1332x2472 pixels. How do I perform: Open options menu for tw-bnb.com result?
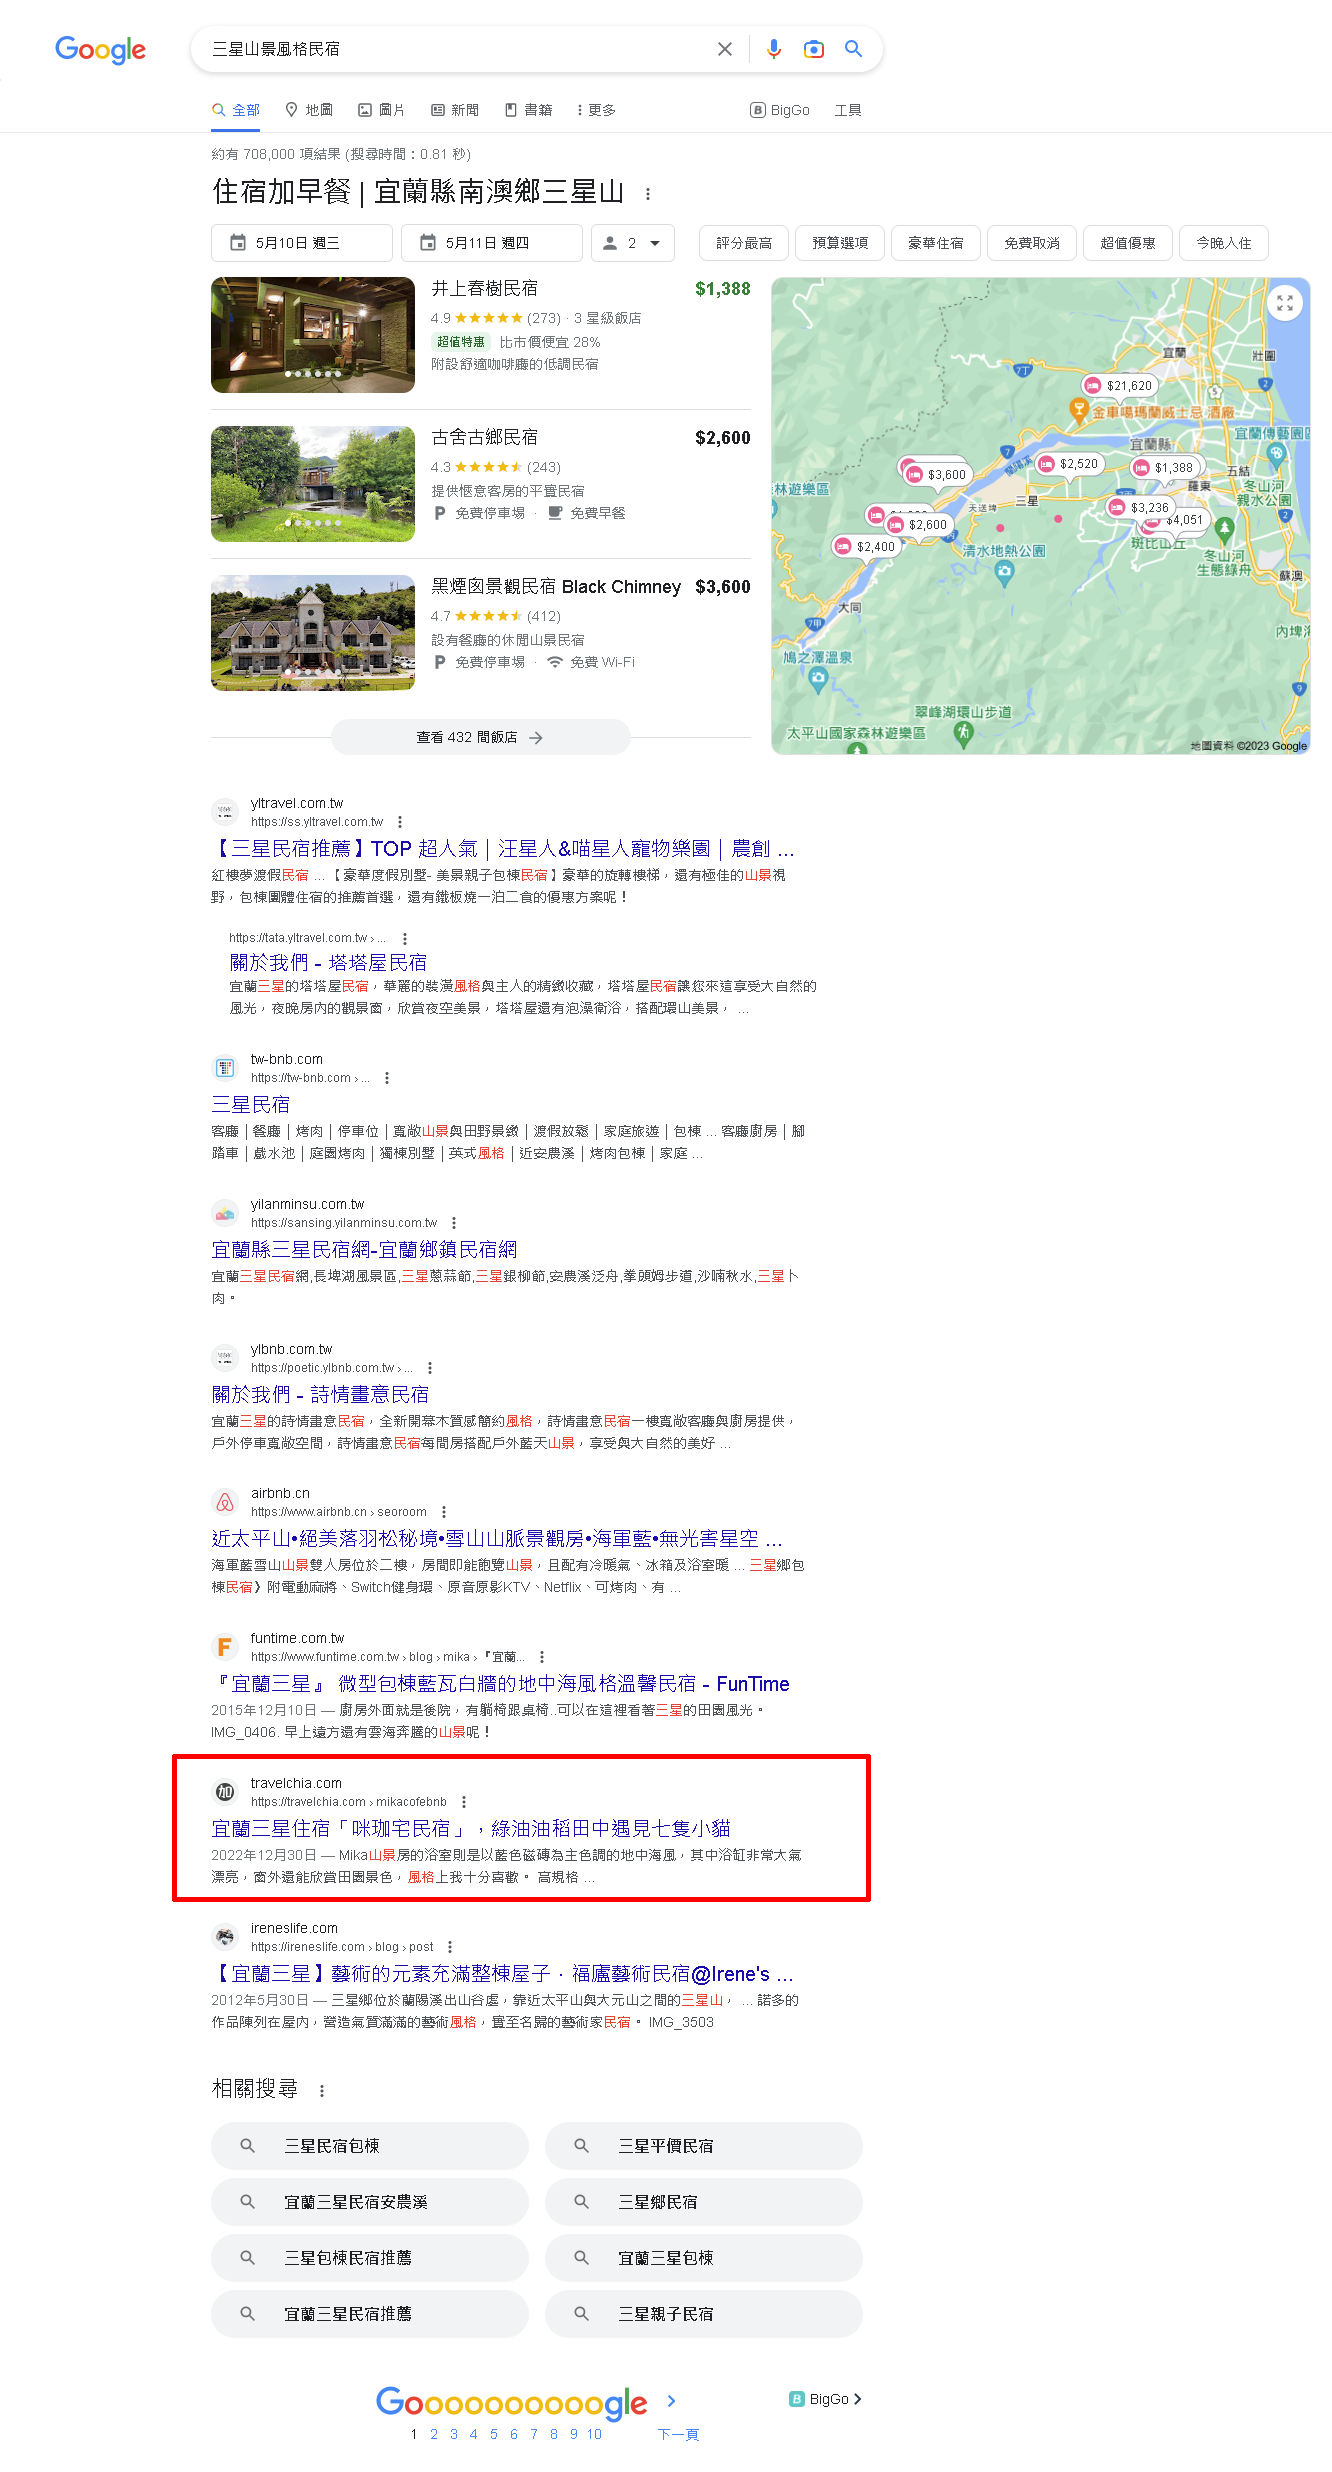[387, 1078]
